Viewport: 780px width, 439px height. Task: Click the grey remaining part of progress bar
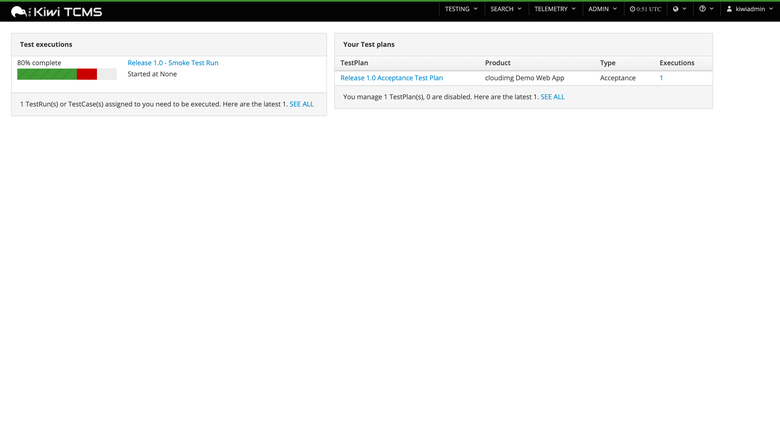pos(107,74)
